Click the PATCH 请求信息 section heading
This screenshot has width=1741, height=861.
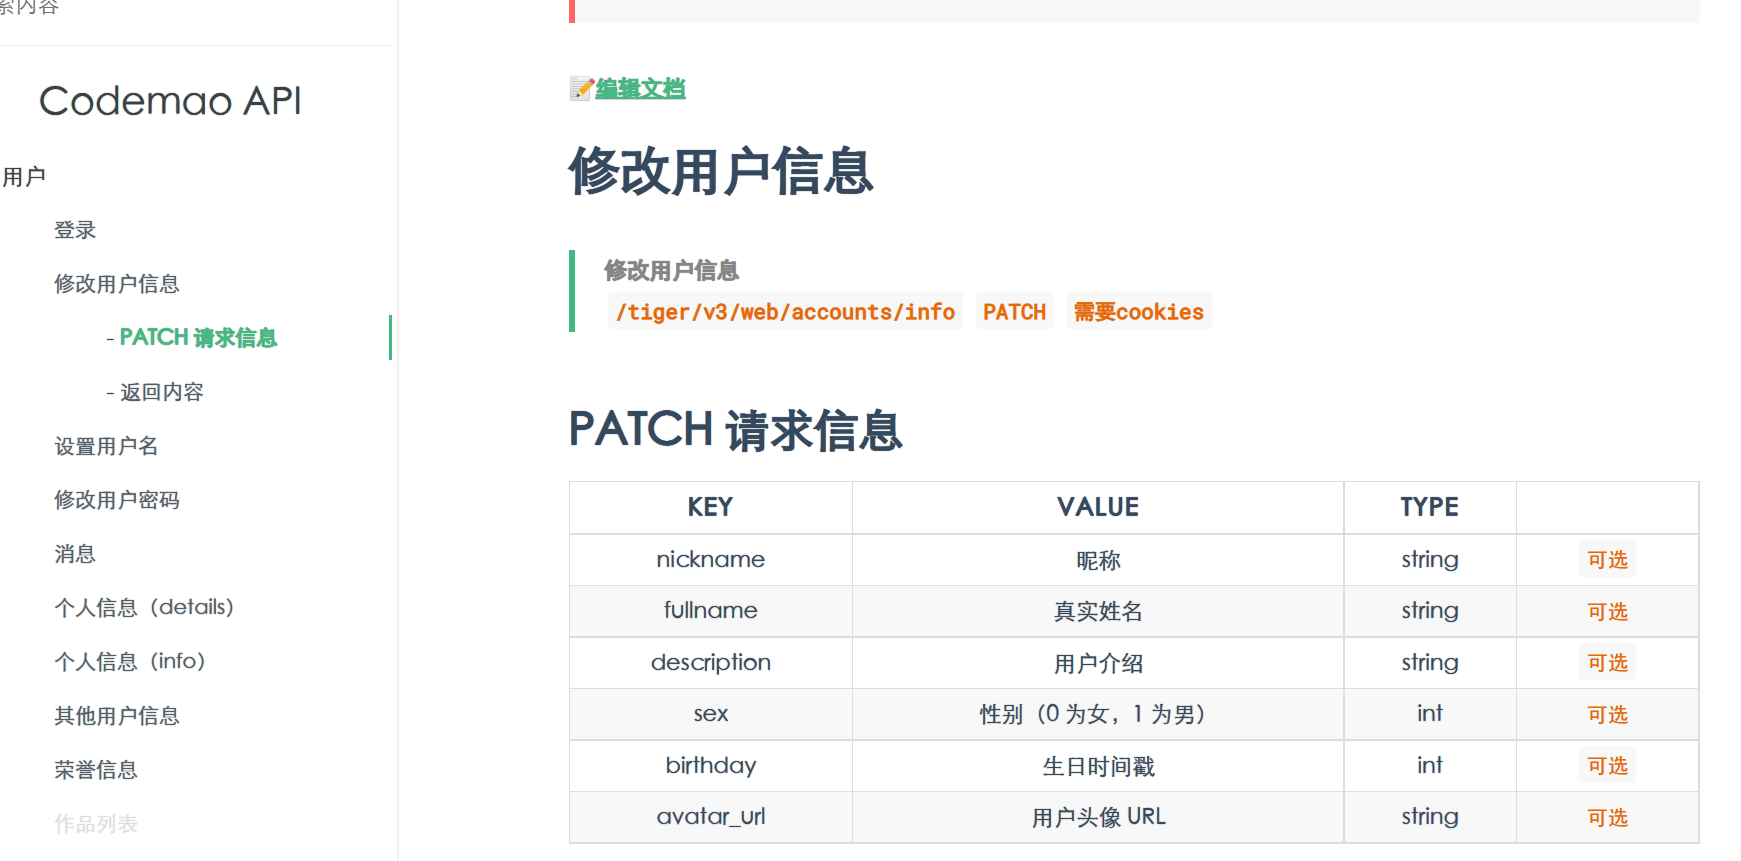click(736, 430)
